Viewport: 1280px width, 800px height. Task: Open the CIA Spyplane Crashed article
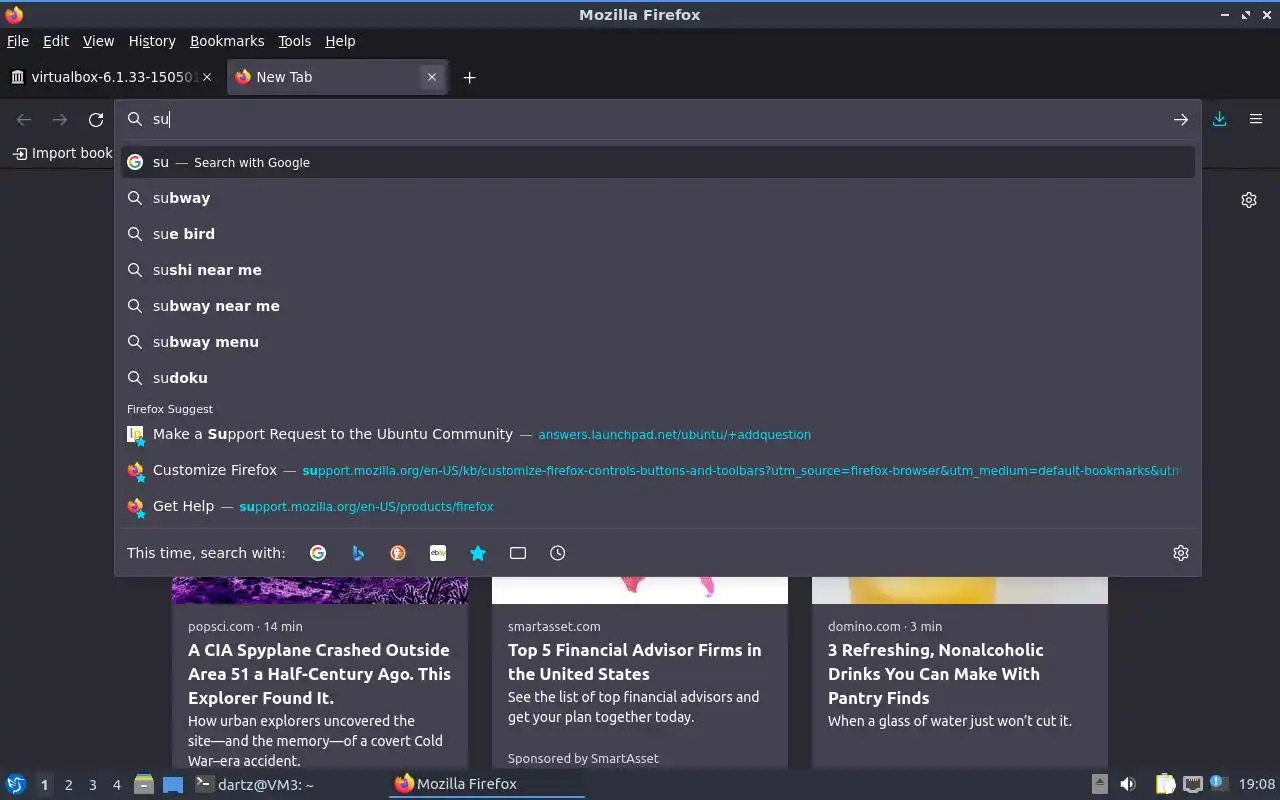[319, 674]
